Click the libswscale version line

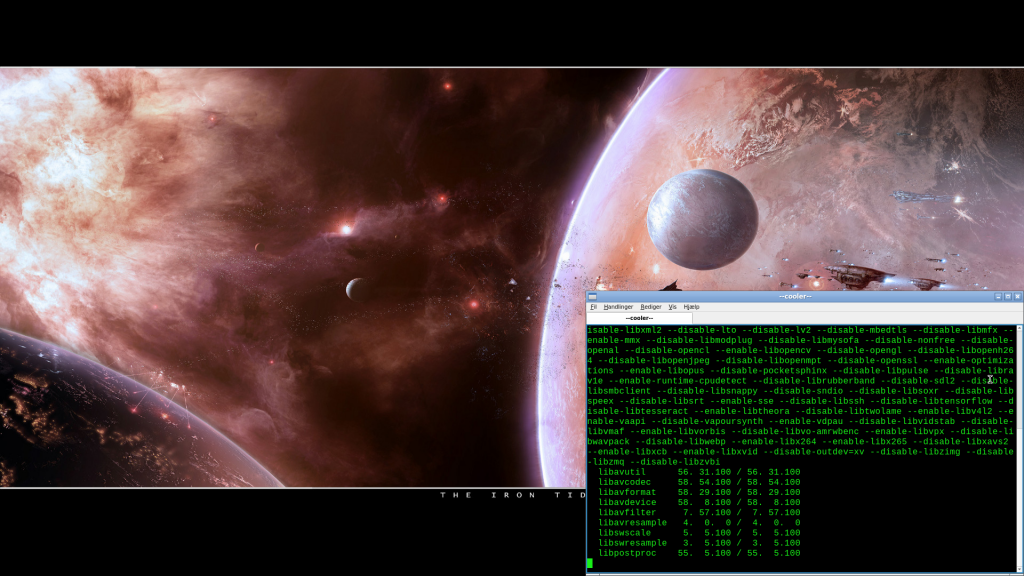pos(698,533)
